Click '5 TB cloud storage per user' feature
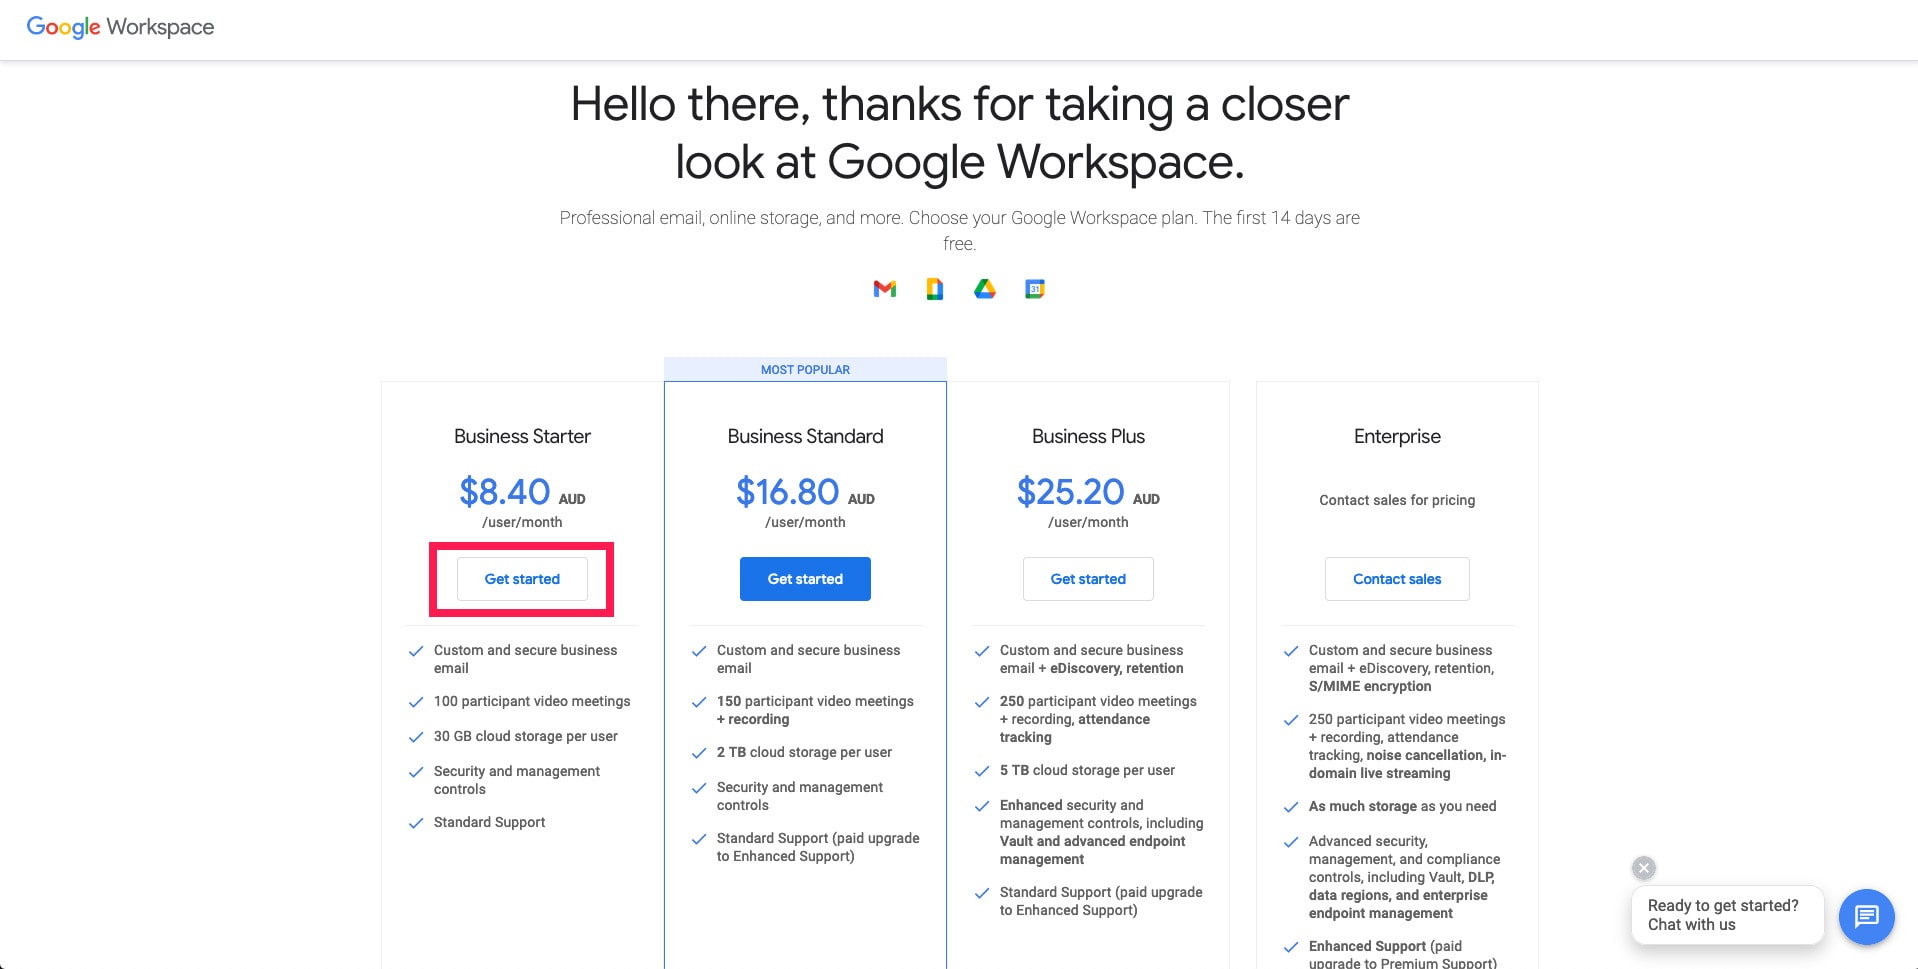 tap(1087, 771)
